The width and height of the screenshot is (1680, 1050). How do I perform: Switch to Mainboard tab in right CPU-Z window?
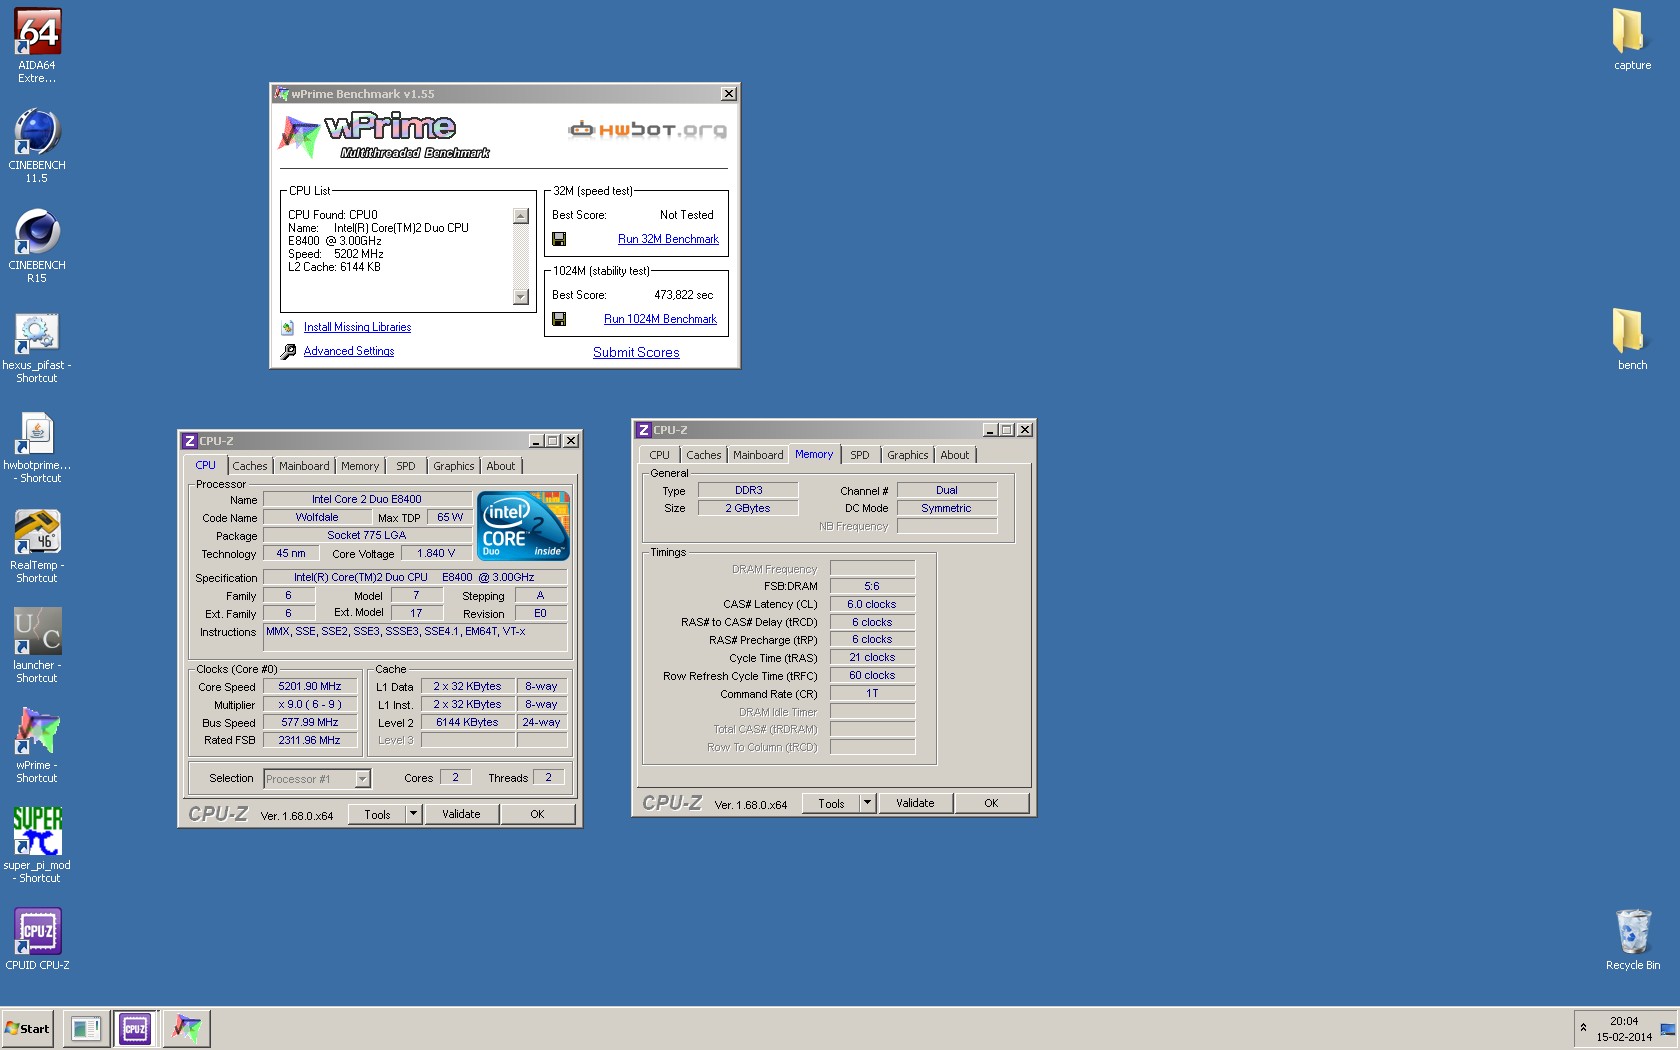(758, 455)
